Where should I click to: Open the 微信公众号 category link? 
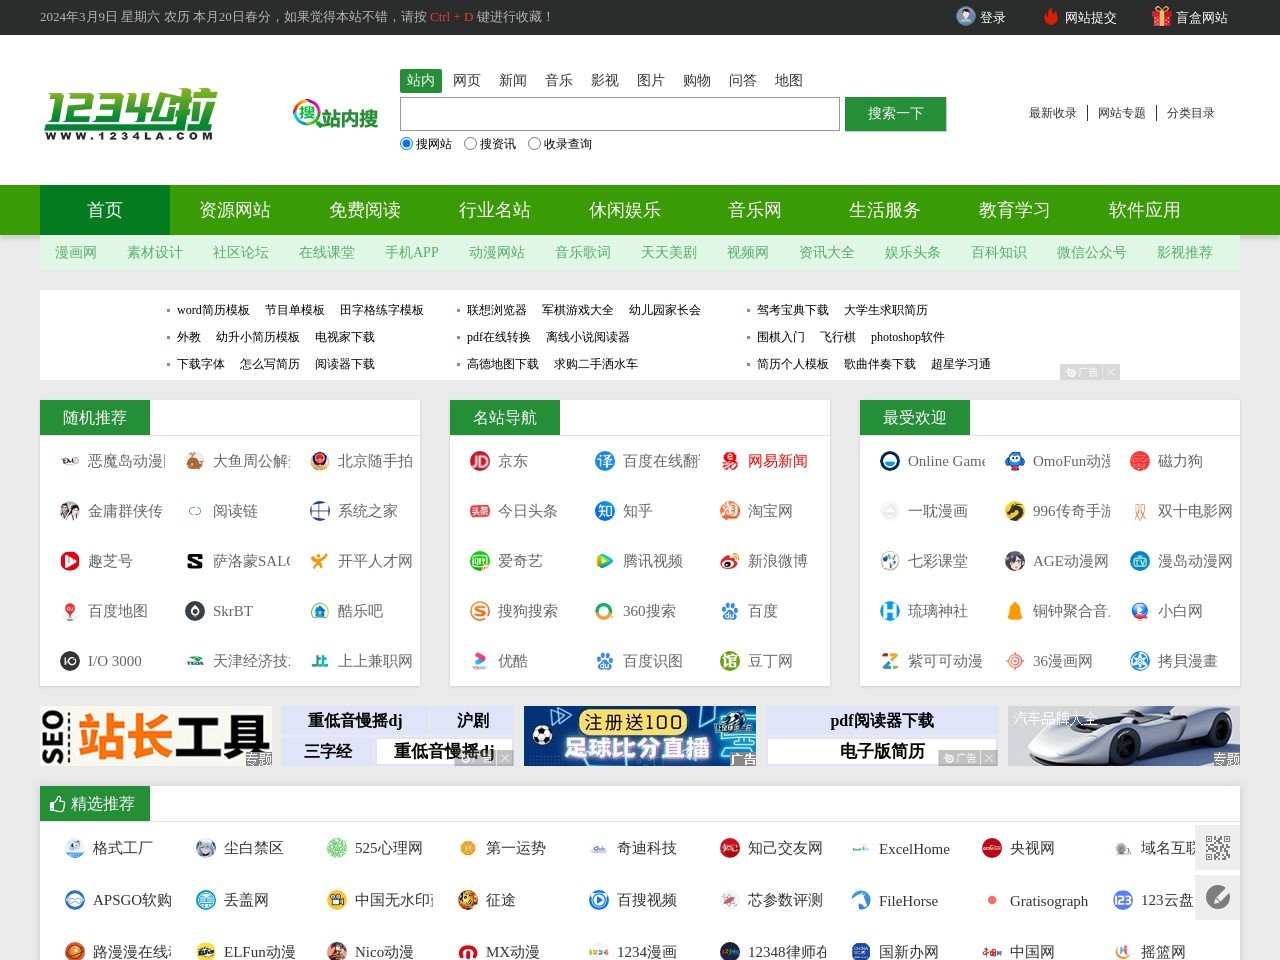pos(1090,253)
